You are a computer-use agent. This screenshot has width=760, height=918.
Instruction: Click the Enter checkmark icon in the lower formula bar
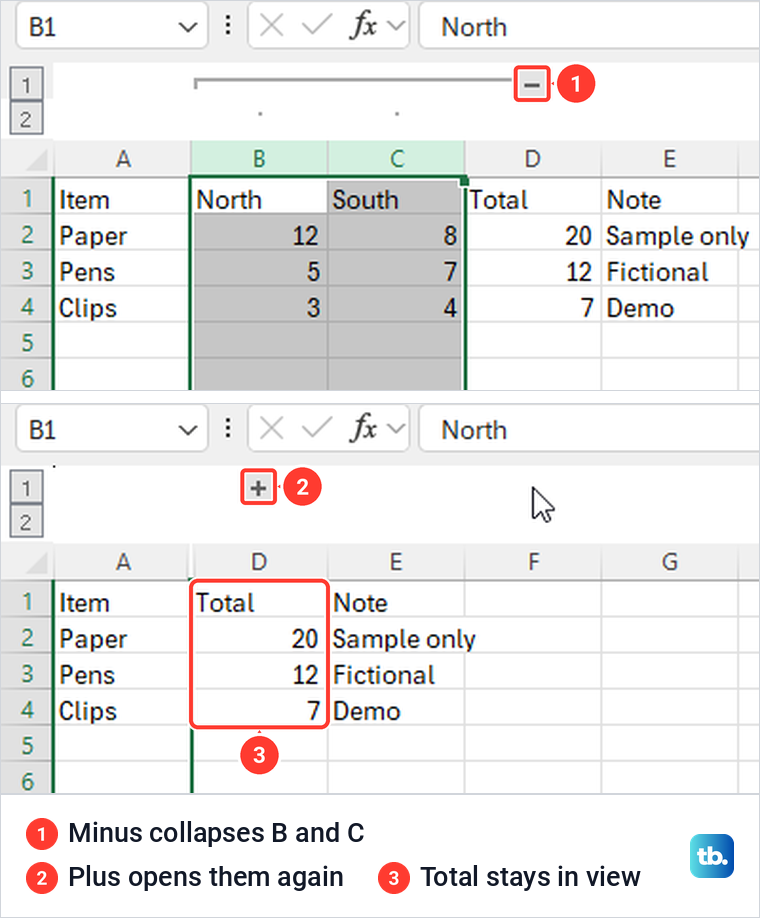pyautogui.click(x=317, y=429)
